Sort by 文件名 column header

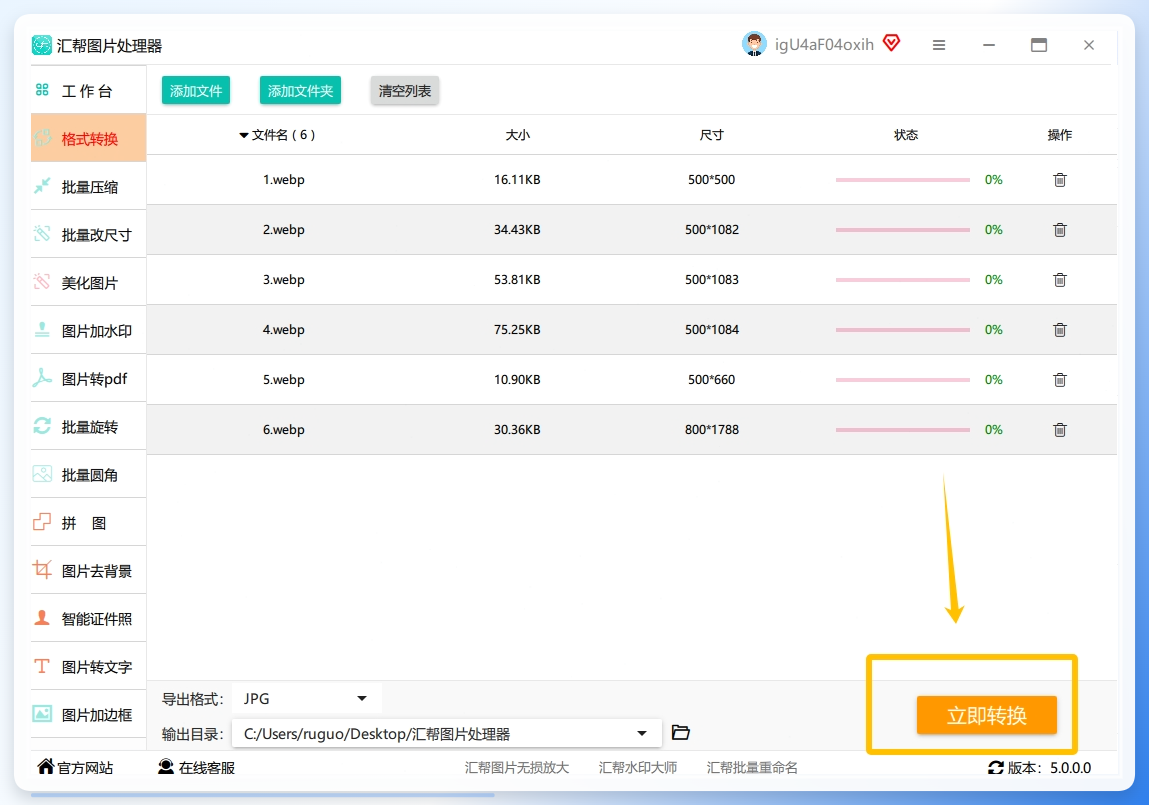coord(277,135)
